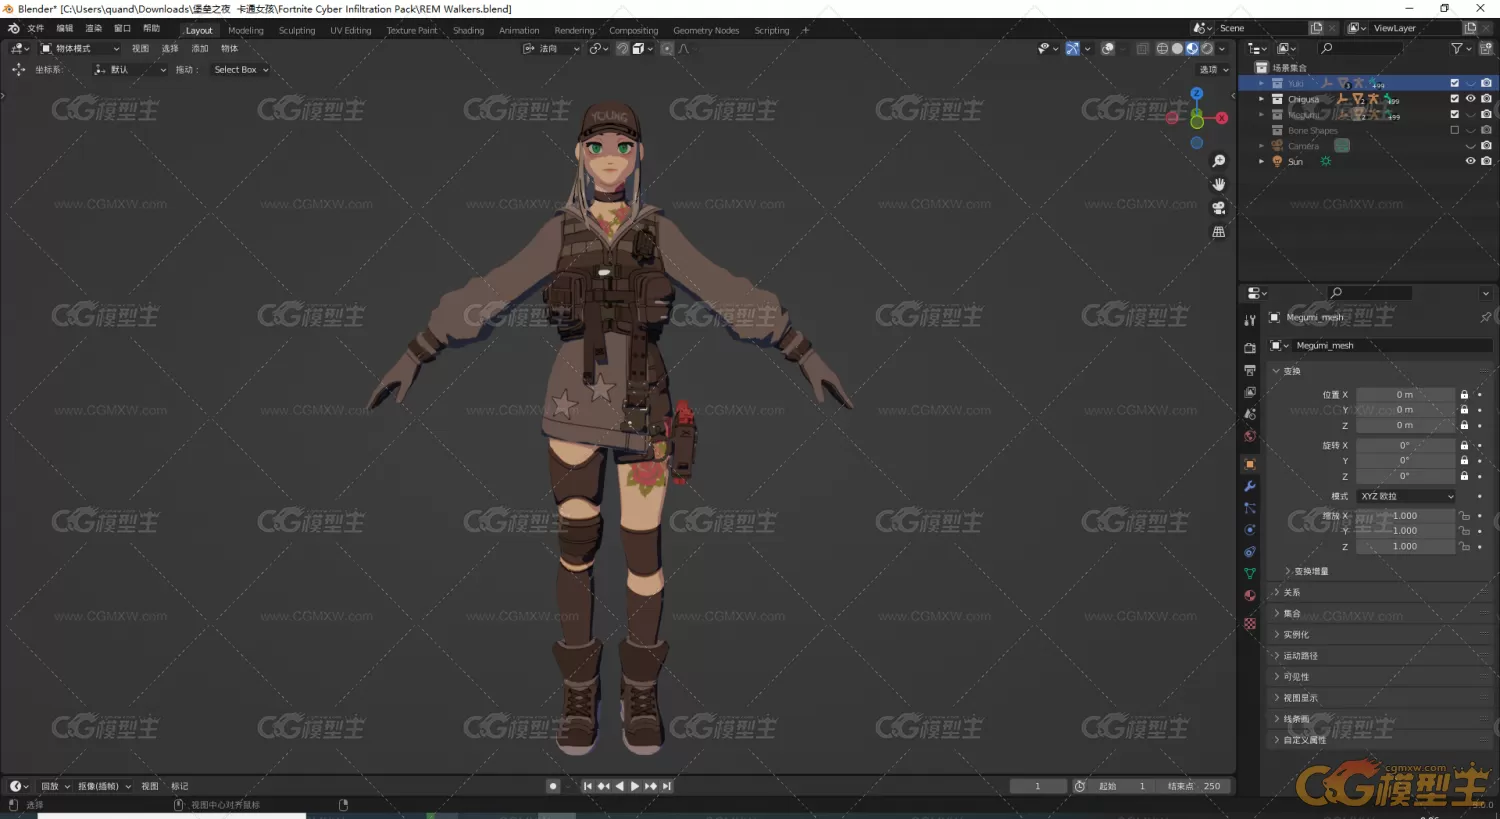Hide Chigusa collection with eye icon
The image size is (1500, 819).
click(1470, 99)
